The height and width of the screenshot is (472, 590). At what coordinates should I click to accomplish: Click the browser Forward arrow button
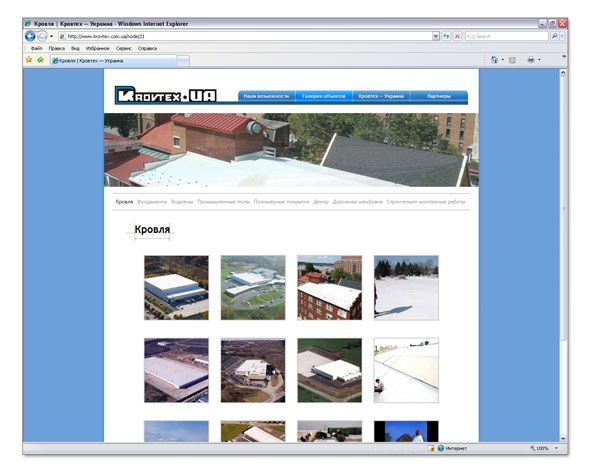pos(42,36)
